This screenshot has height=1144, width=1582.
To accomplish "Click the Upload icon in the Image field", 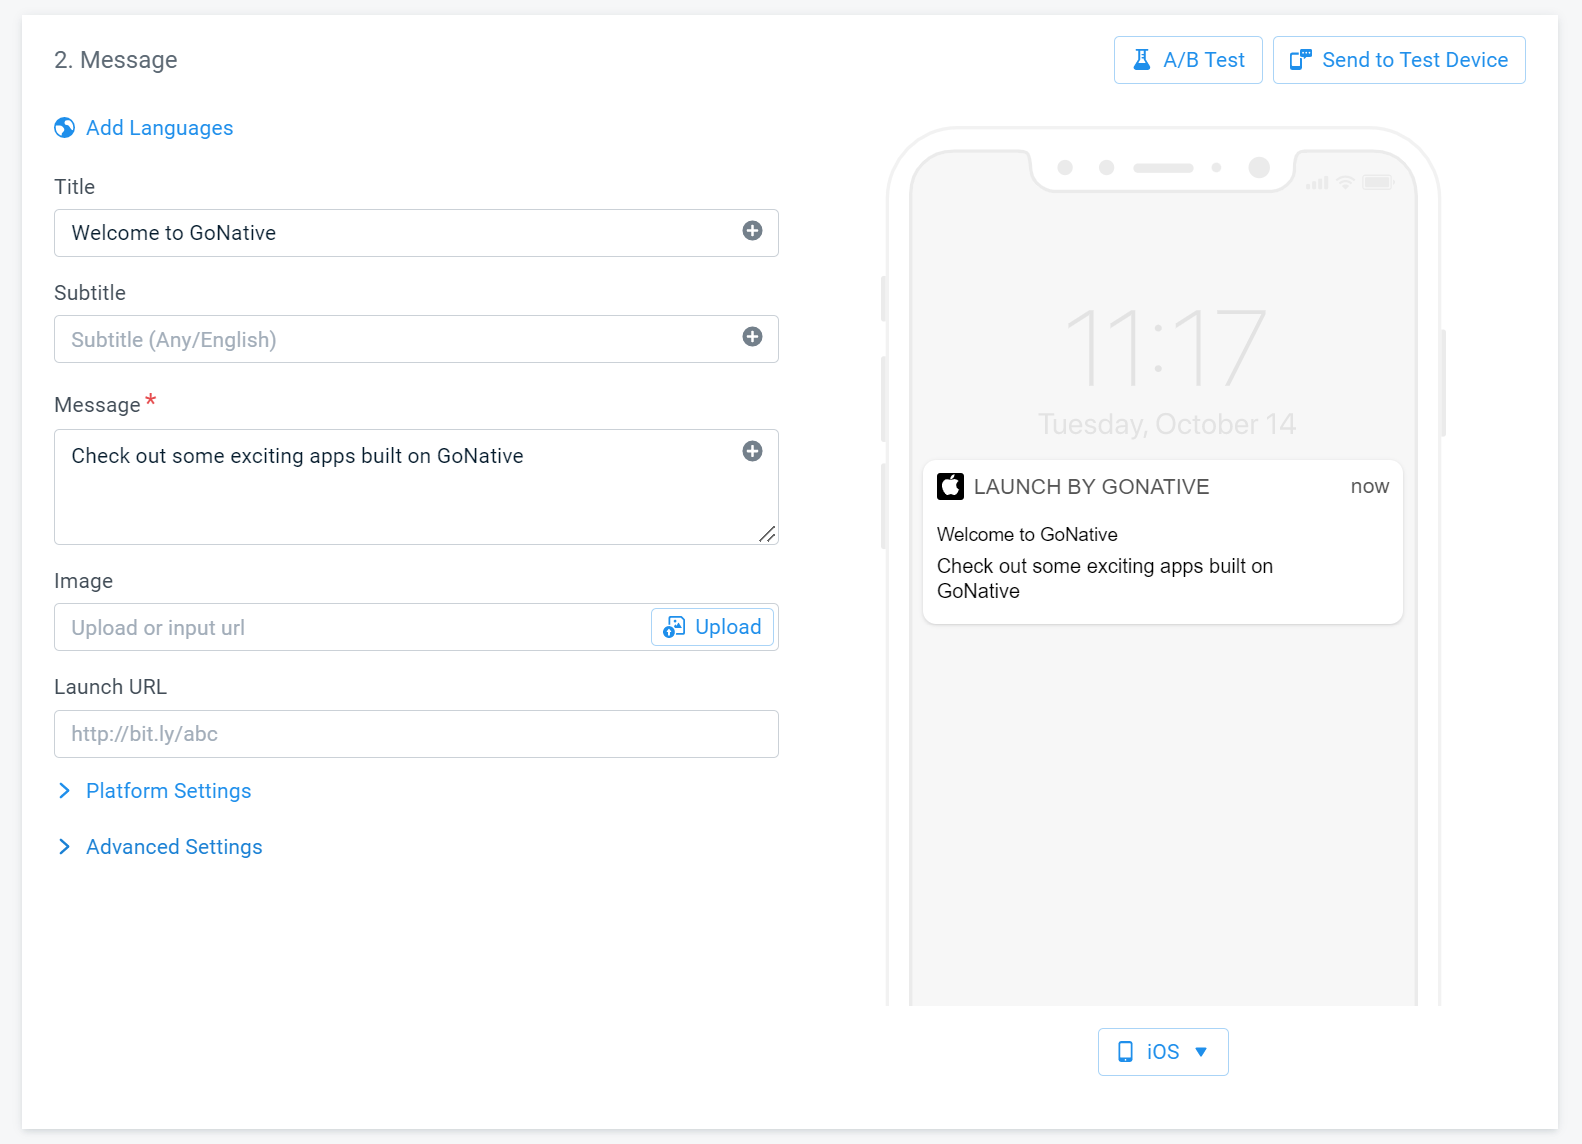I will point(674,627).
